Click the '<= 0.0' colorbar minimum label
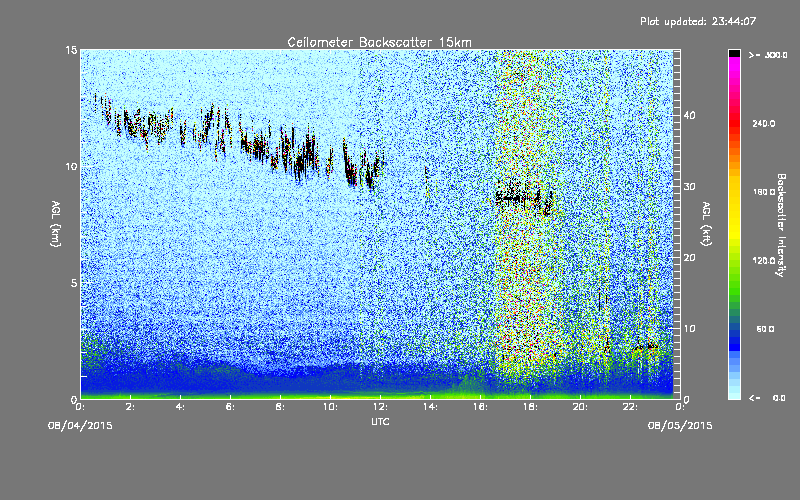Image resolution: width=800 pixels, height=500 pixels. coord(767,398)
